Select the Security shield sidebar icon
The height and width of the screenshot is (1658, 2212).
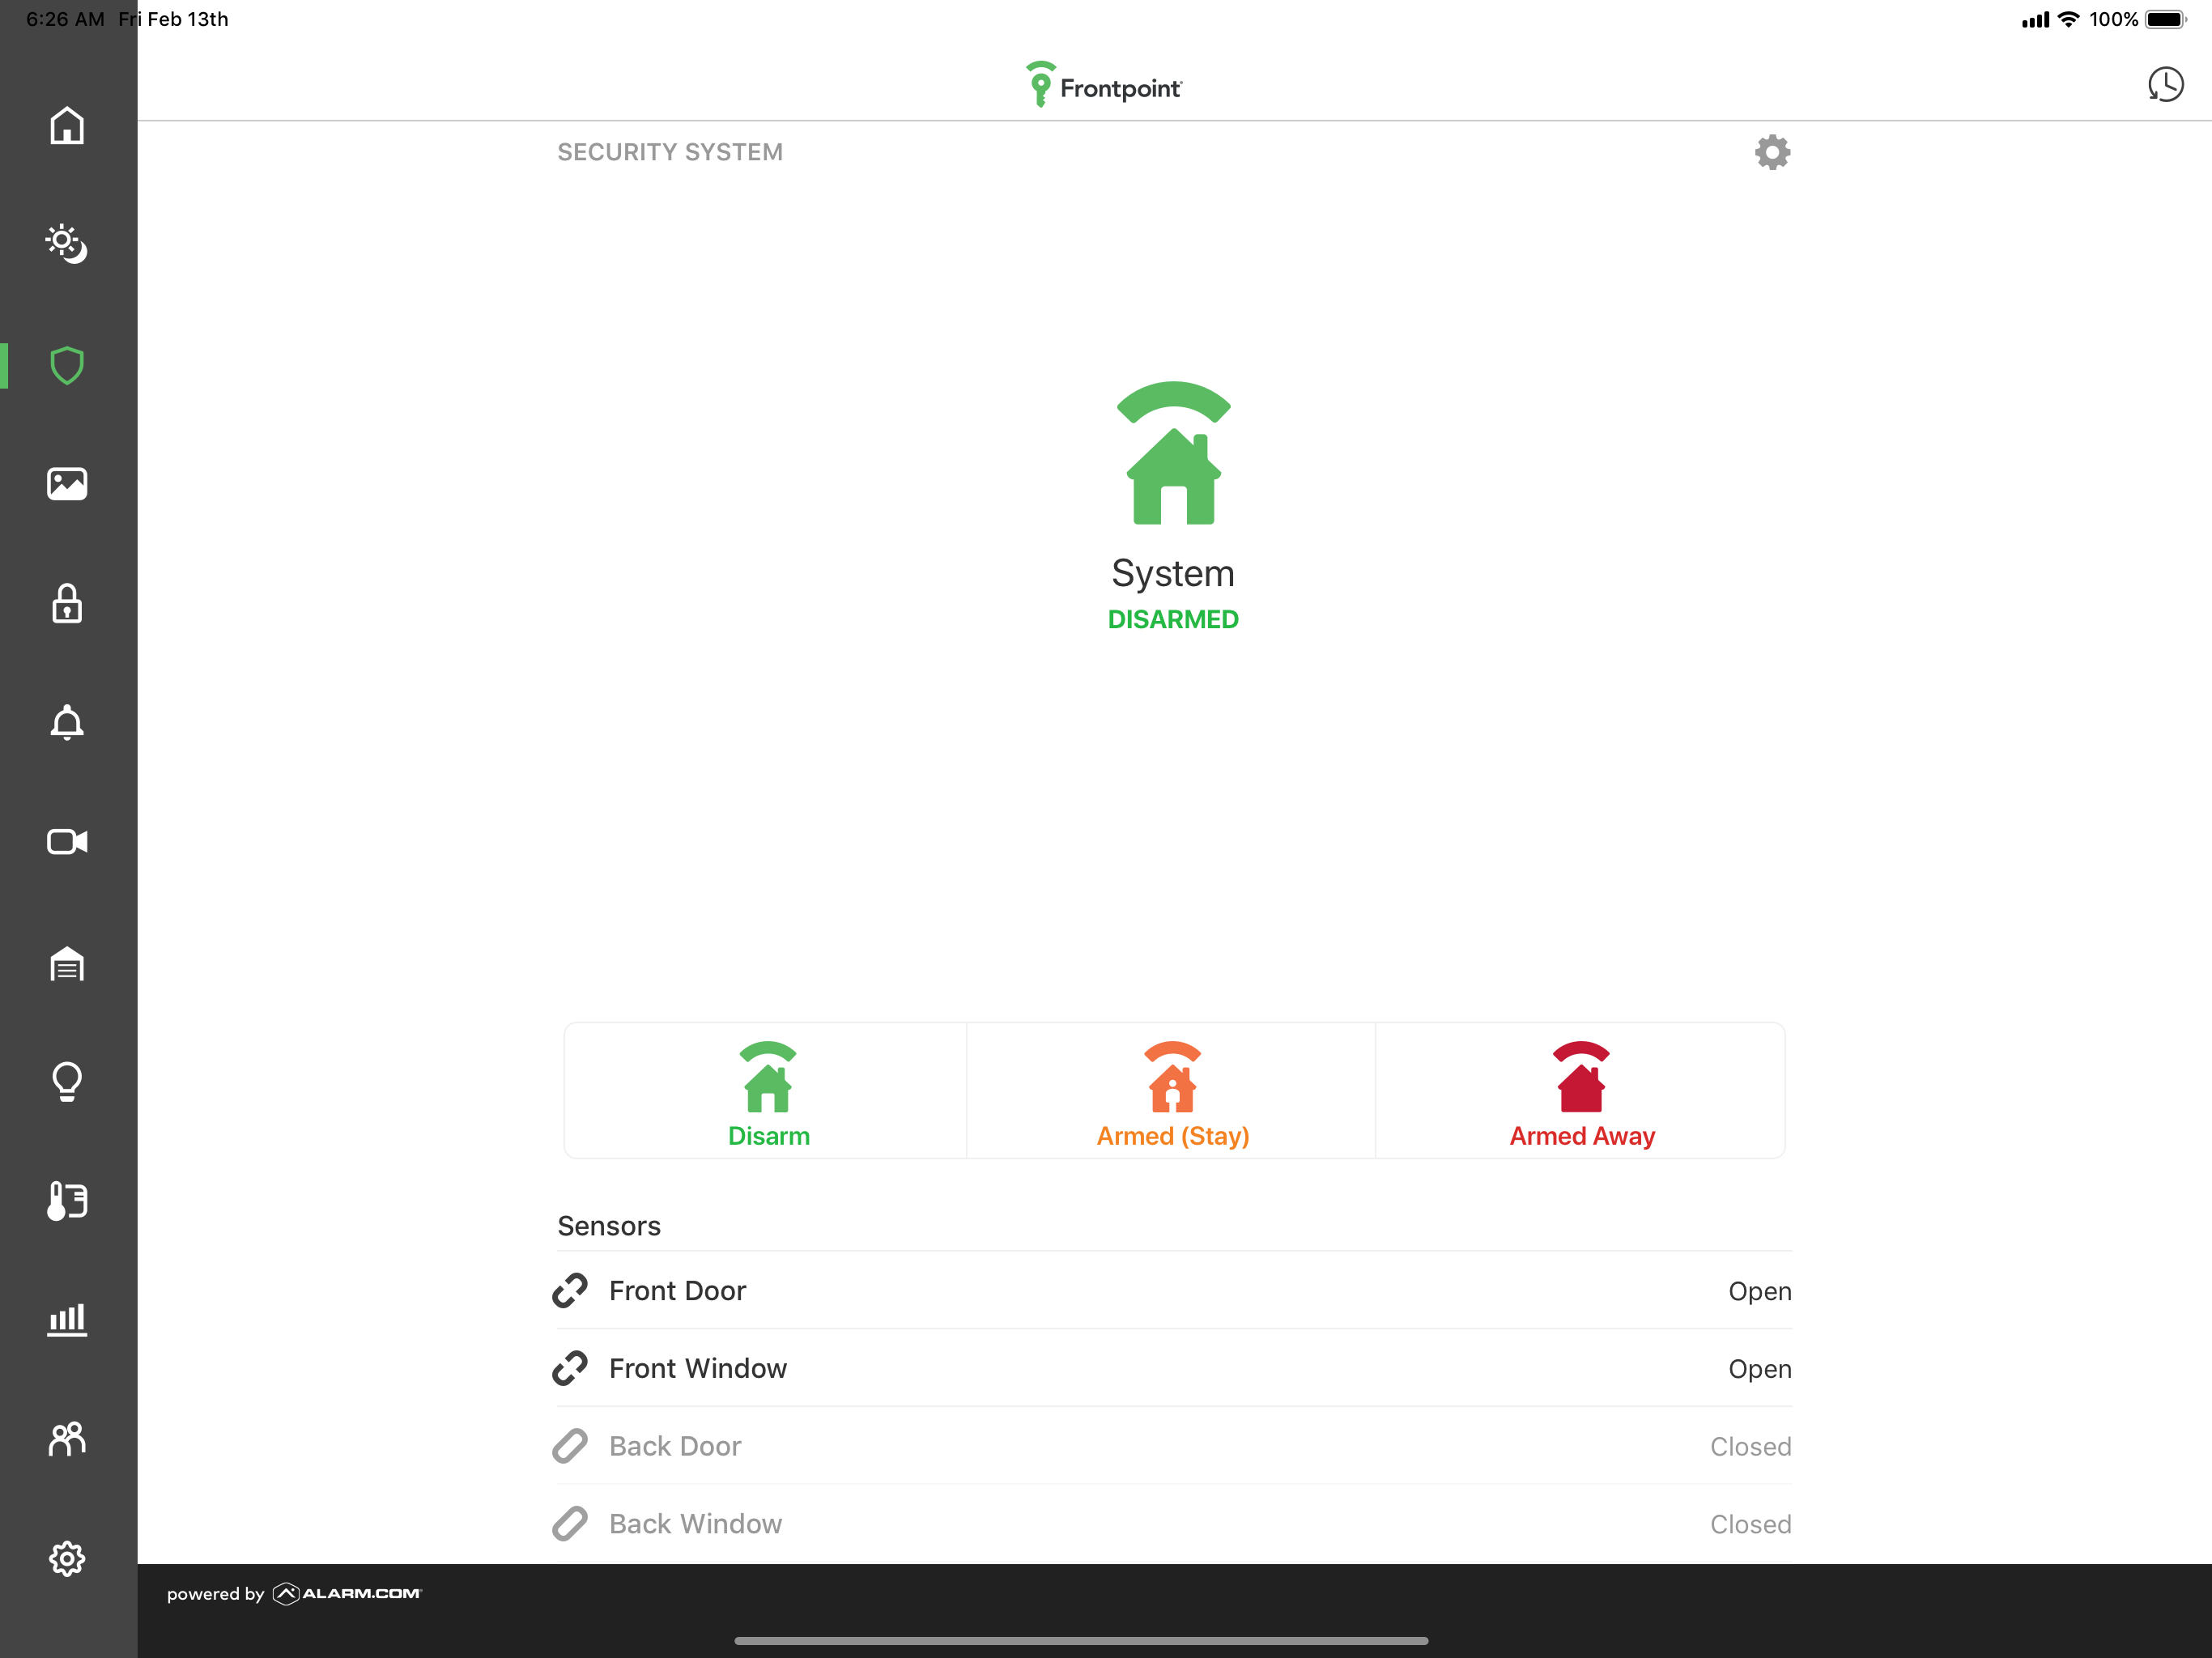[67, 366]
